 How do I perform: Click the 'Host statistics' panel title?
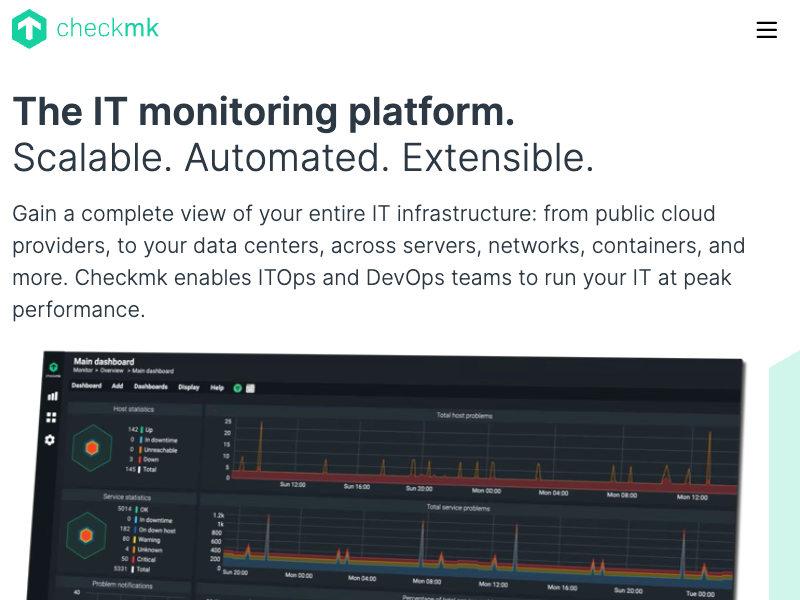(133, 409)
